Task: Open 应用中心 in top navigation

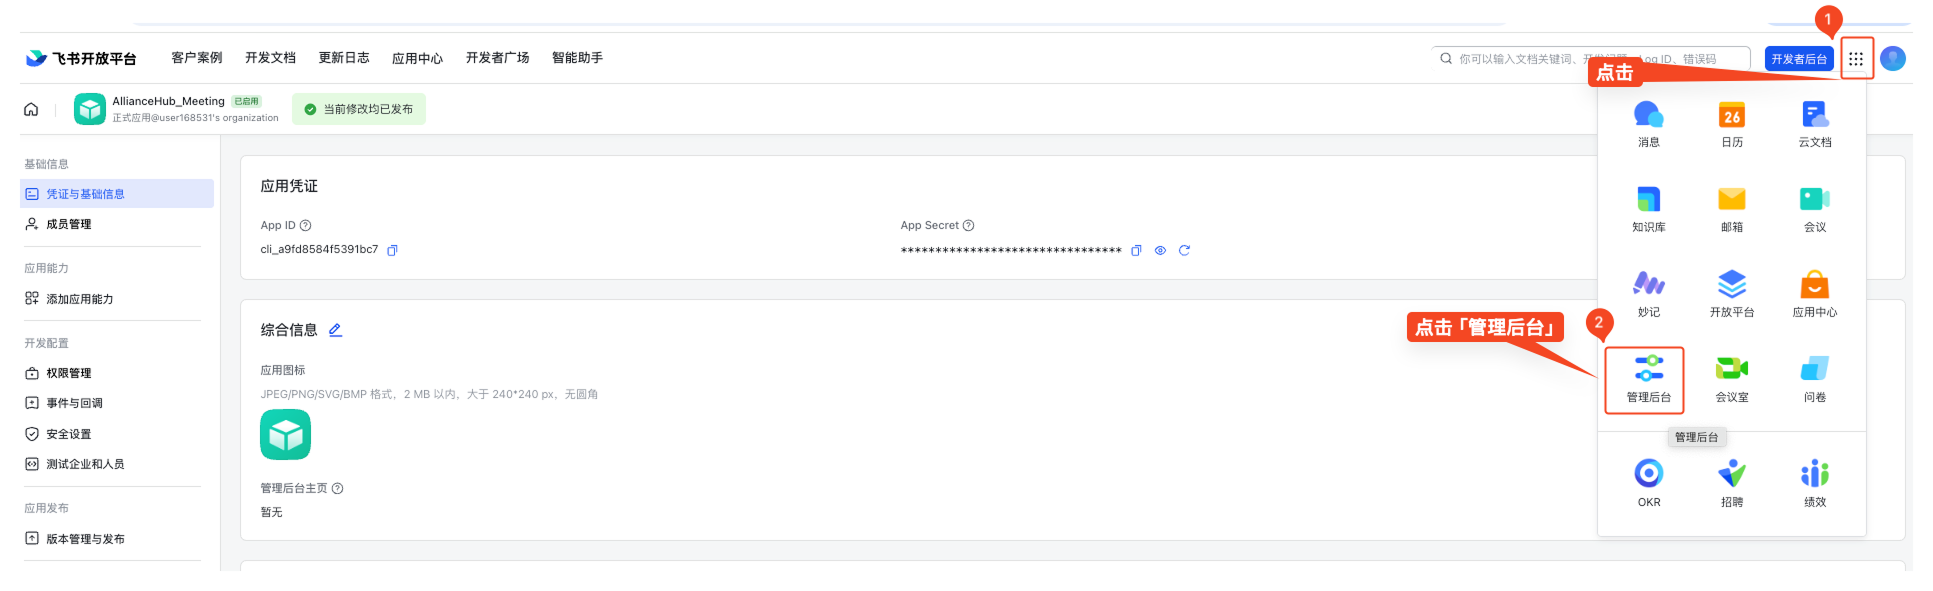Action: click(x=417, y=58)
